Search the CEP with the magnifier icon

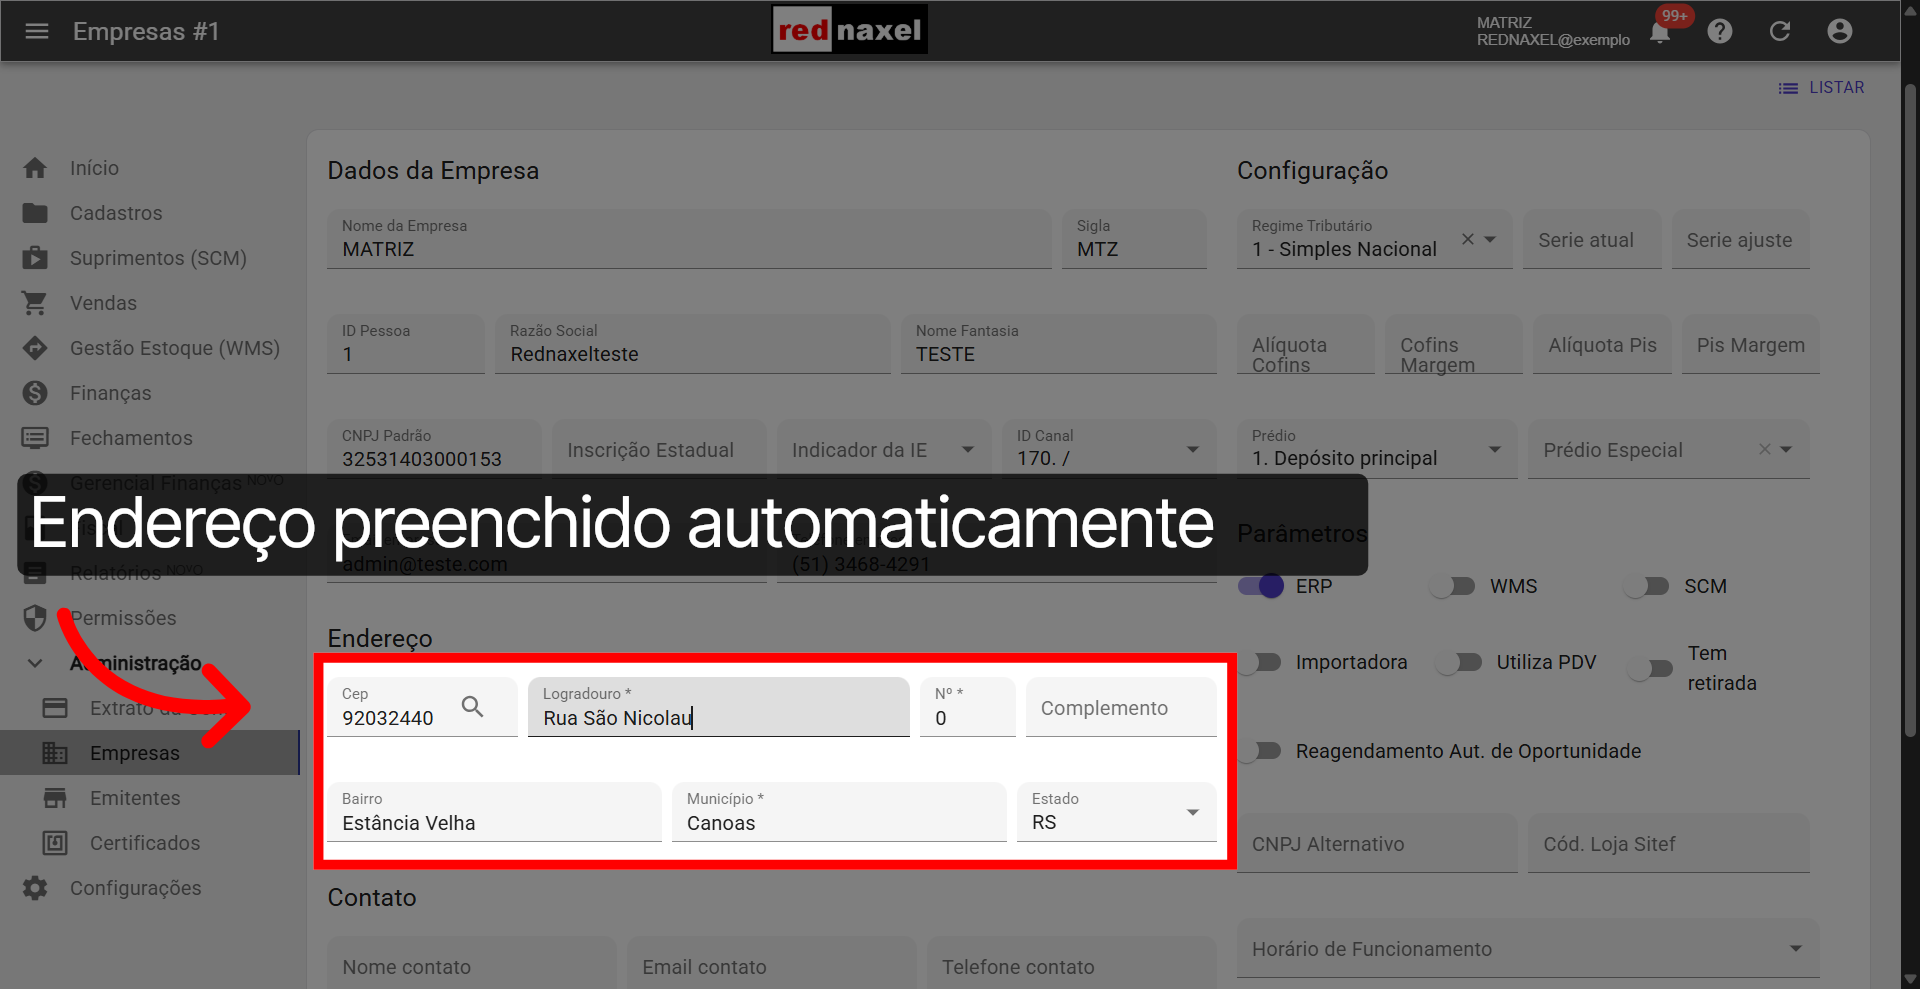coord(473,707)
